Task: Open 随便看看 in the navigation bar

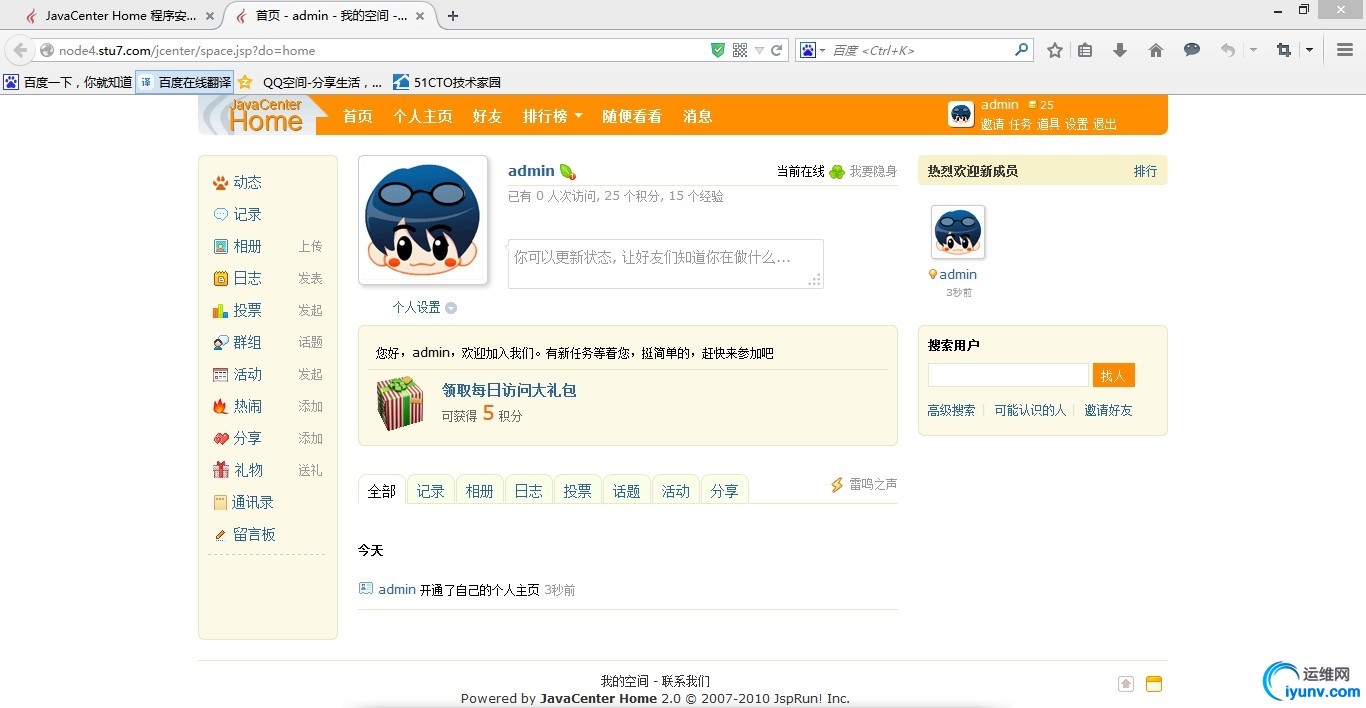Action: (x=632, y=116)
